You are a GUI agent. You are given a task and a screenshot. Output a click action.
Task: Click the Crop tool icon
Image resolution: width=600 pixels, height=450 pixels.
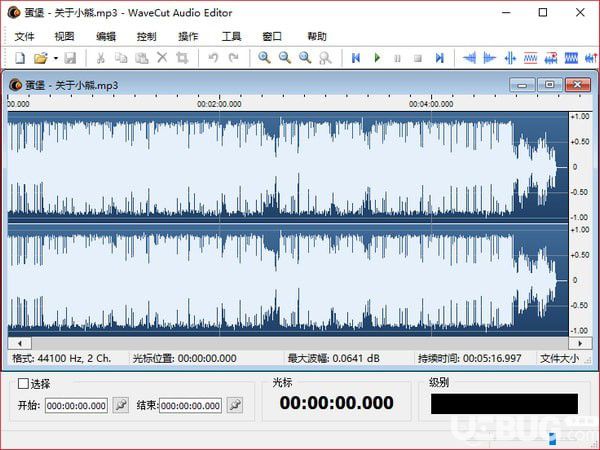click(182, 58)
